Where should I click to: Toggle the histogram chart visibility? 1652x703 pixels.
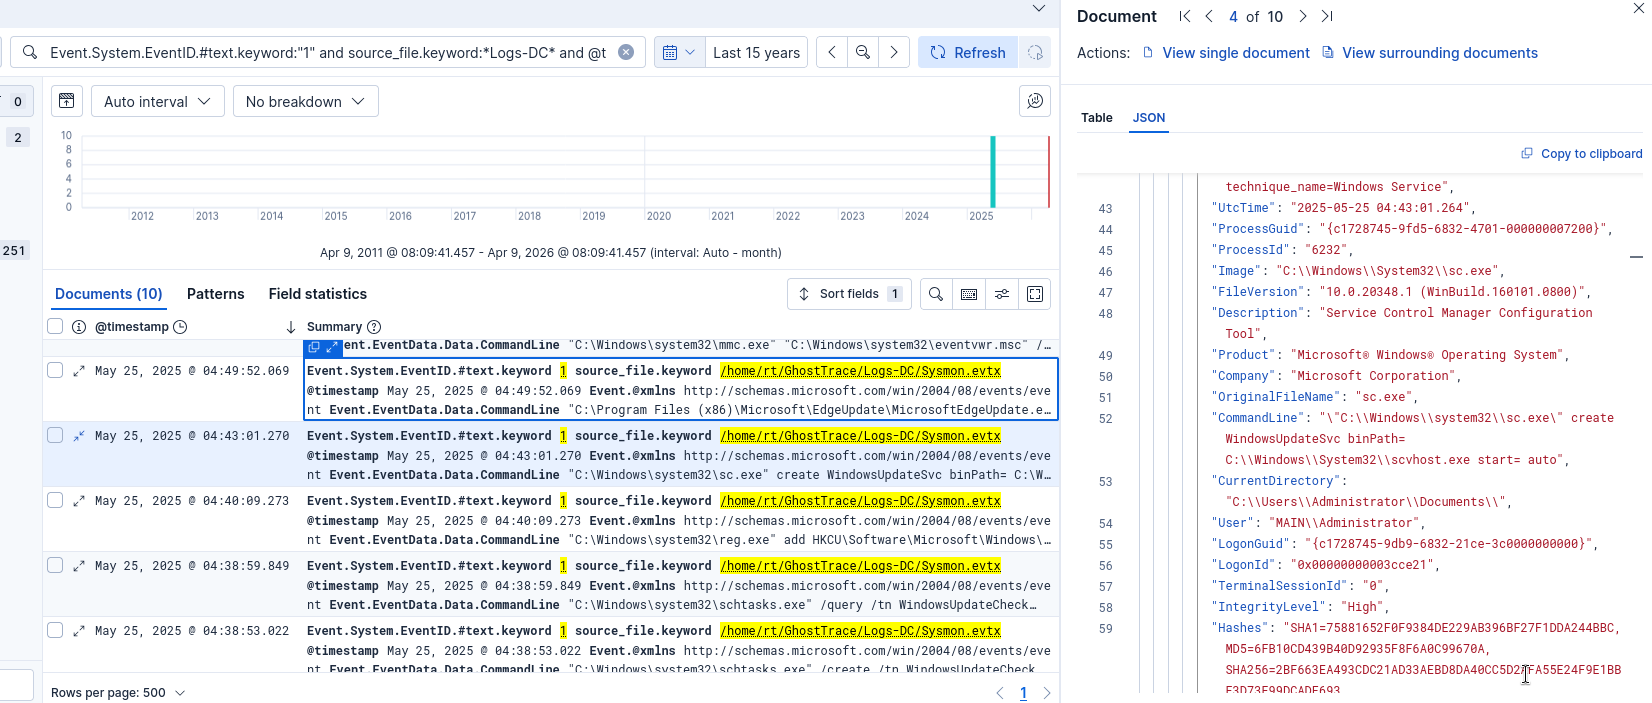point(66,101)
